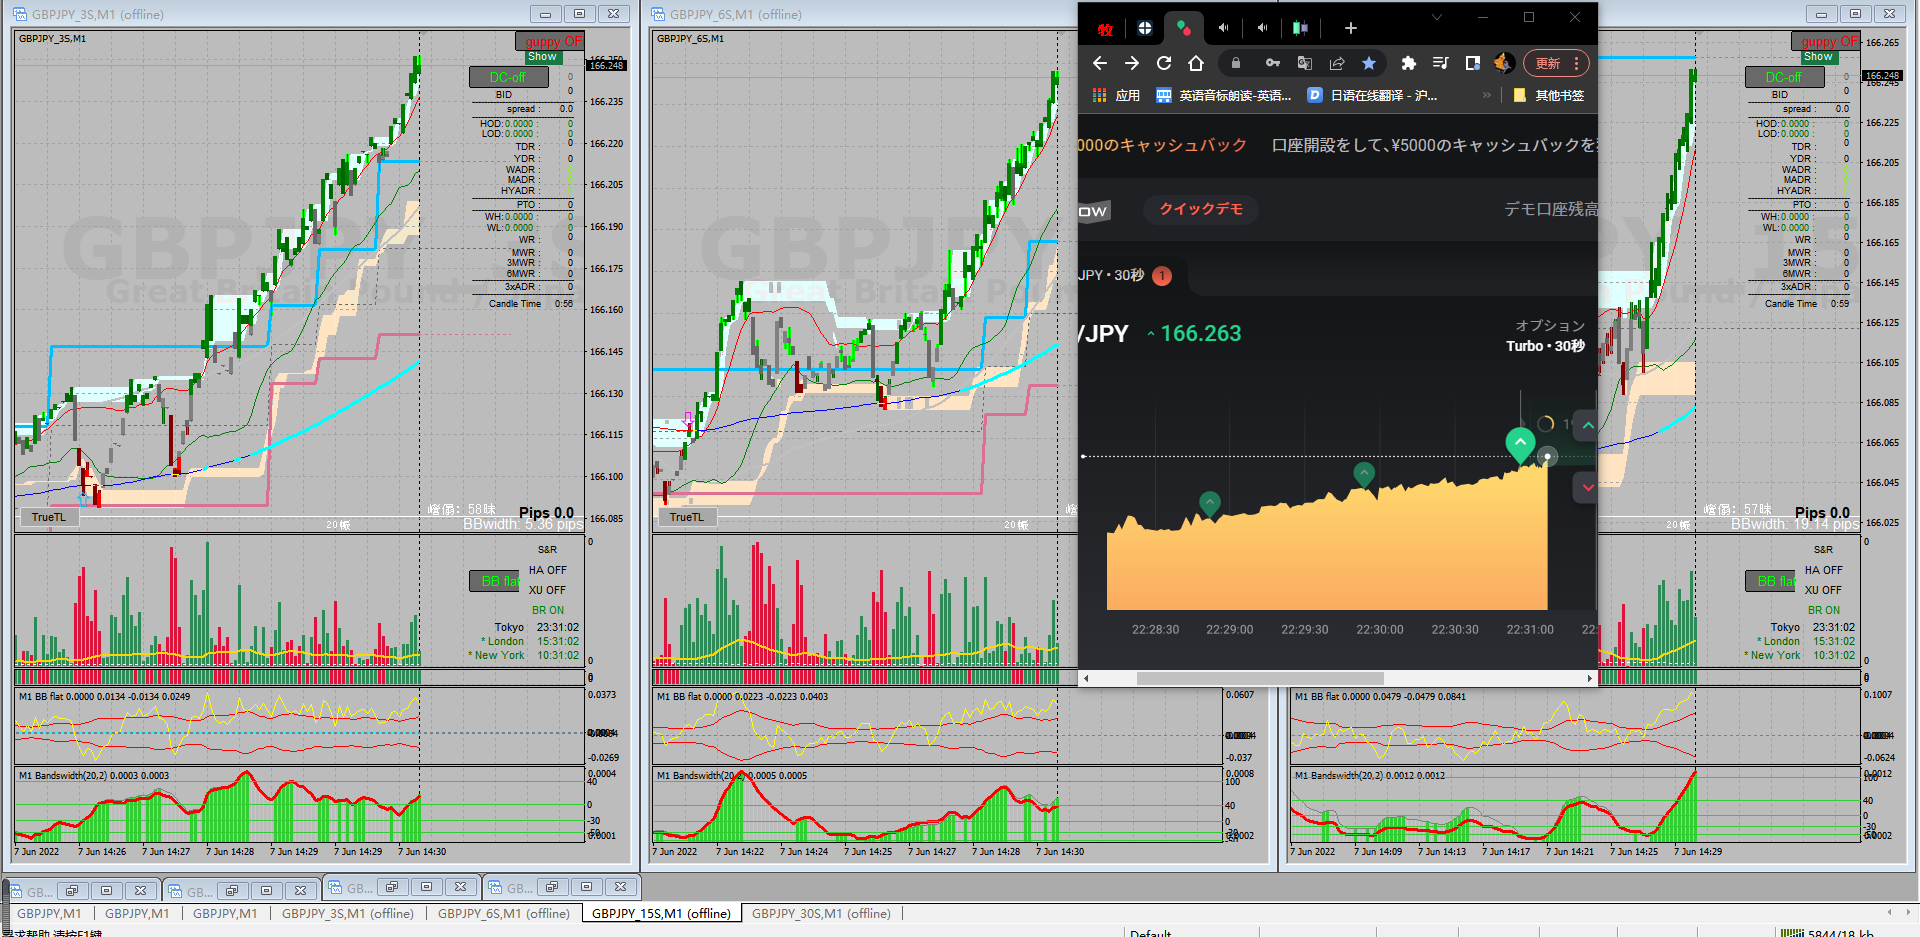This screenshot has height=937, width=1920.
Task: Select the GBPJPY_15S,M1 (offline) chart tab
Action: 661,913
